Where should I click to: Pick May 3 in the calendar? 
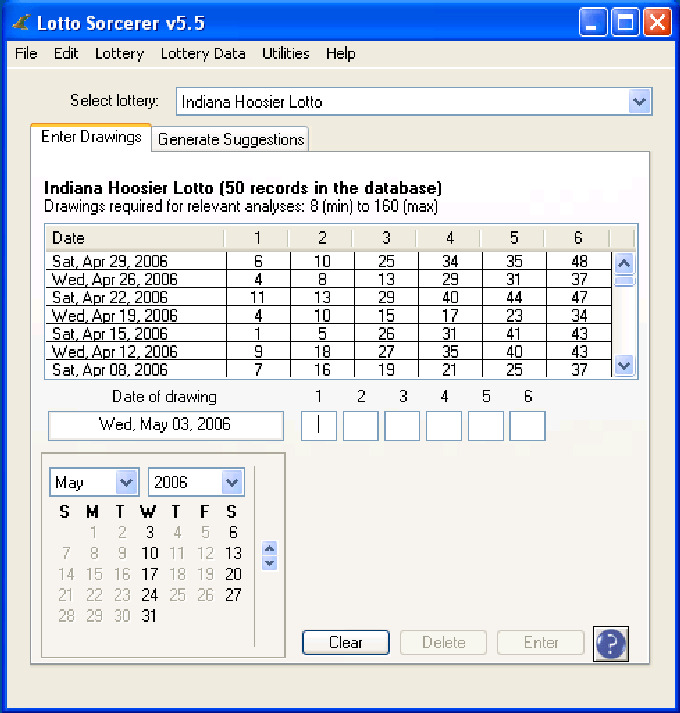(150, 532)
